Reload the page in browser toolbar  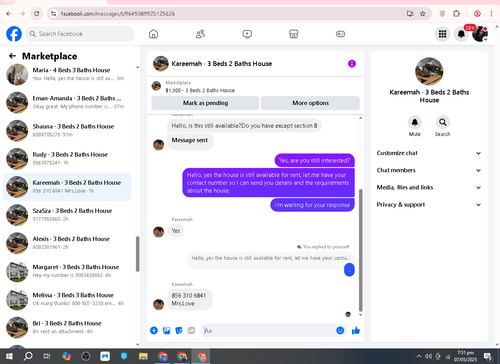pos(37,14)
